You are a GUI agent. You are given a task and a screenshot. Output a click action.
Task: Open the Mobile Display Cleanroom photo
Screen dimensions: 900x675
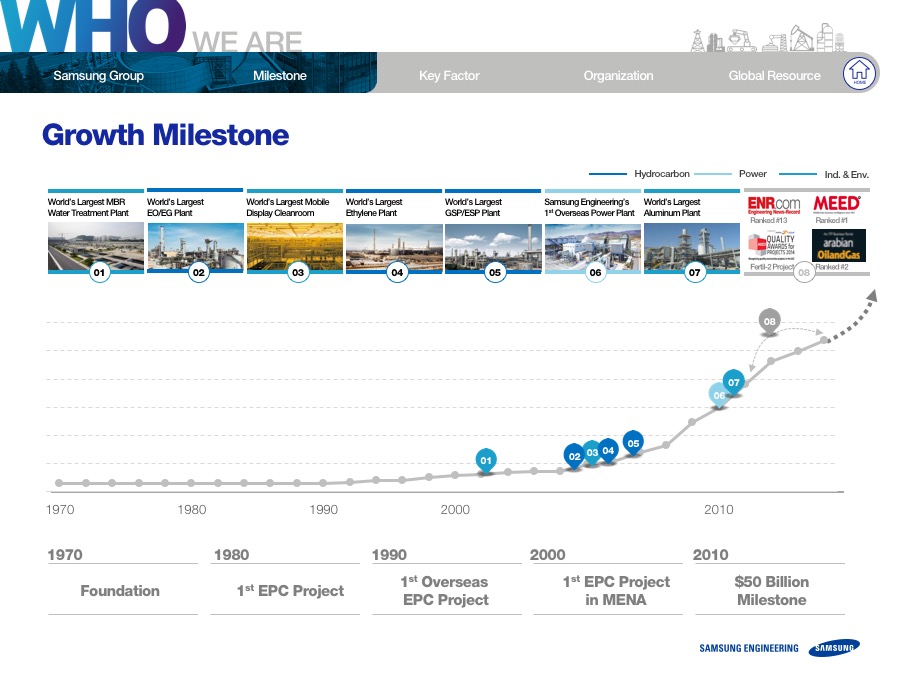(295, 247)
